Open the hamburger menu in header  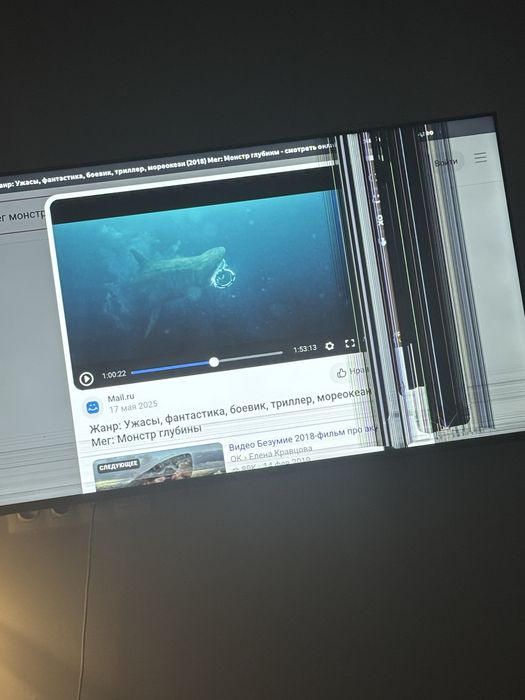(480, 158)
